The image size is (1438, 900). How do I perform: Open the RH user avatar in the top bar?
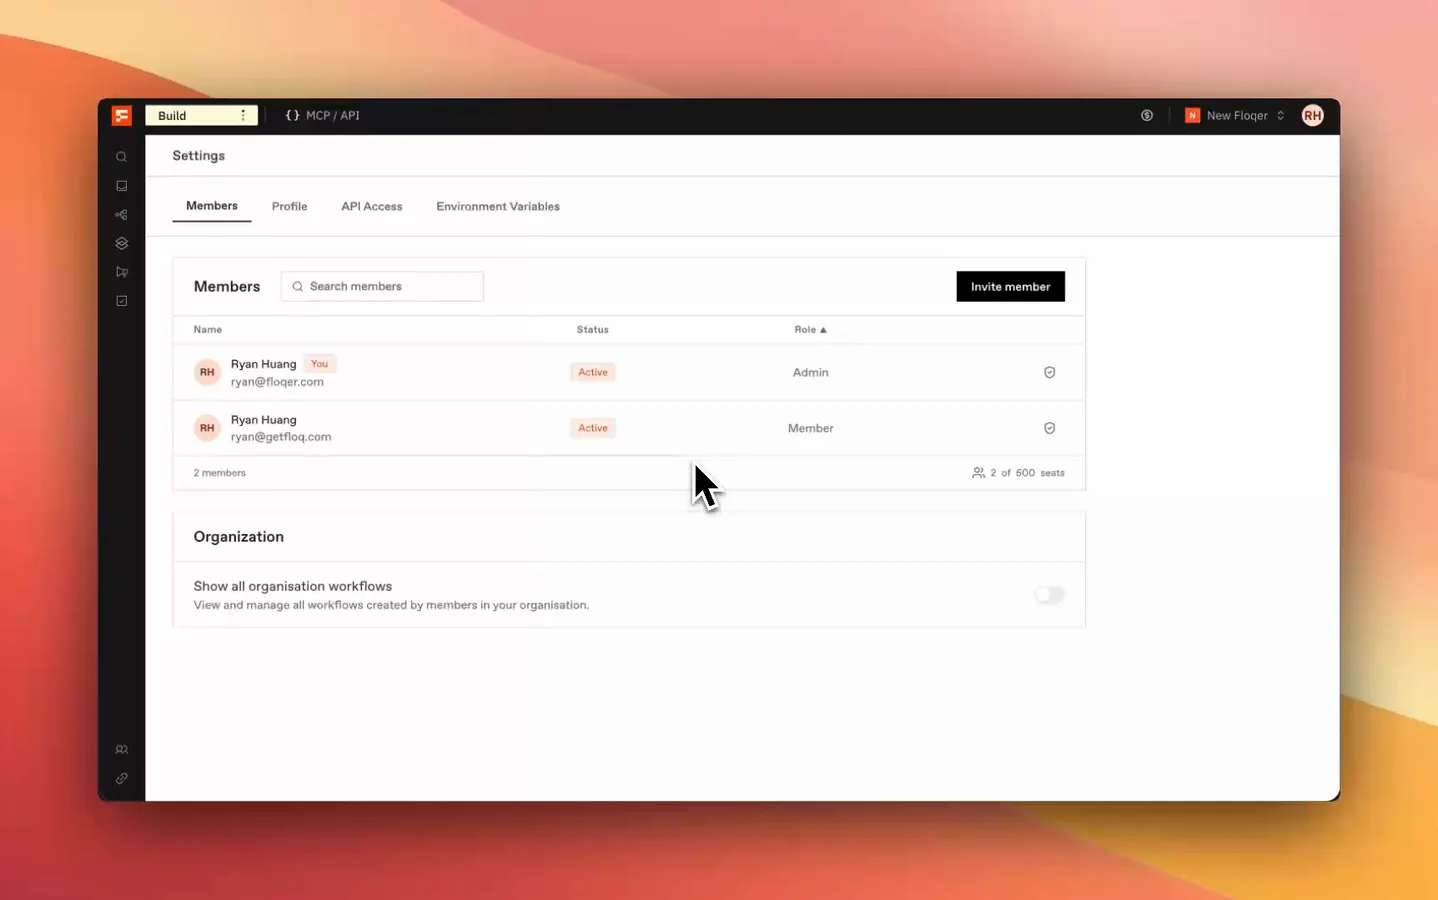click(1313, 116)
